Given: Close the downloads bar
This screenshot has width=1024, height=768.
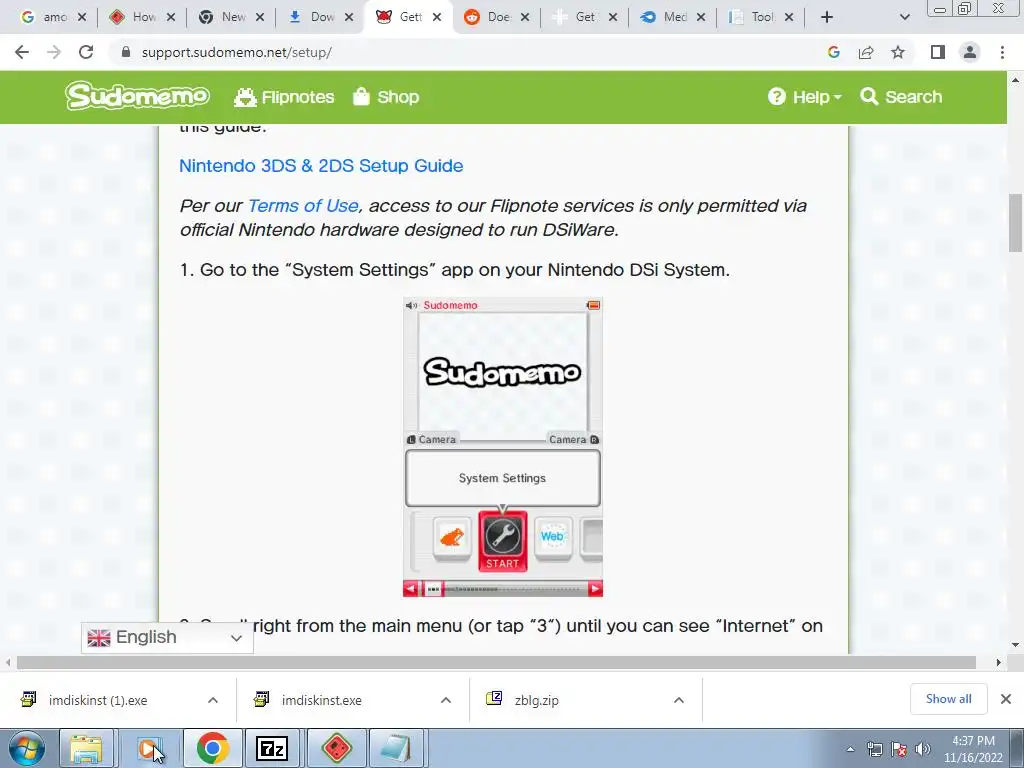Looking at the screenshot, I should pyautogui.click(x=1006, y=699).
